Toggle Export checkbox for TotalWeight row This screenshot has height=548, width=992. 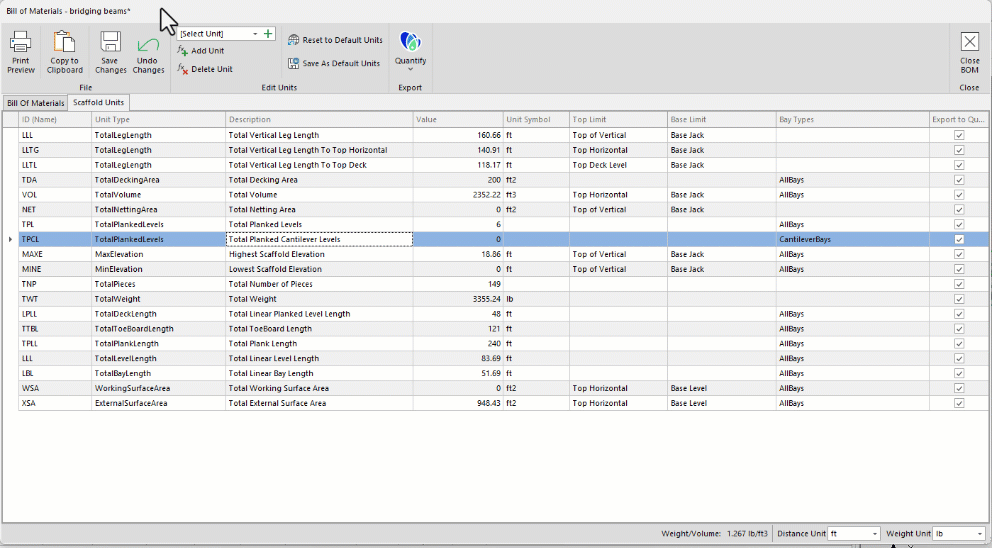[x=959, y=299]
